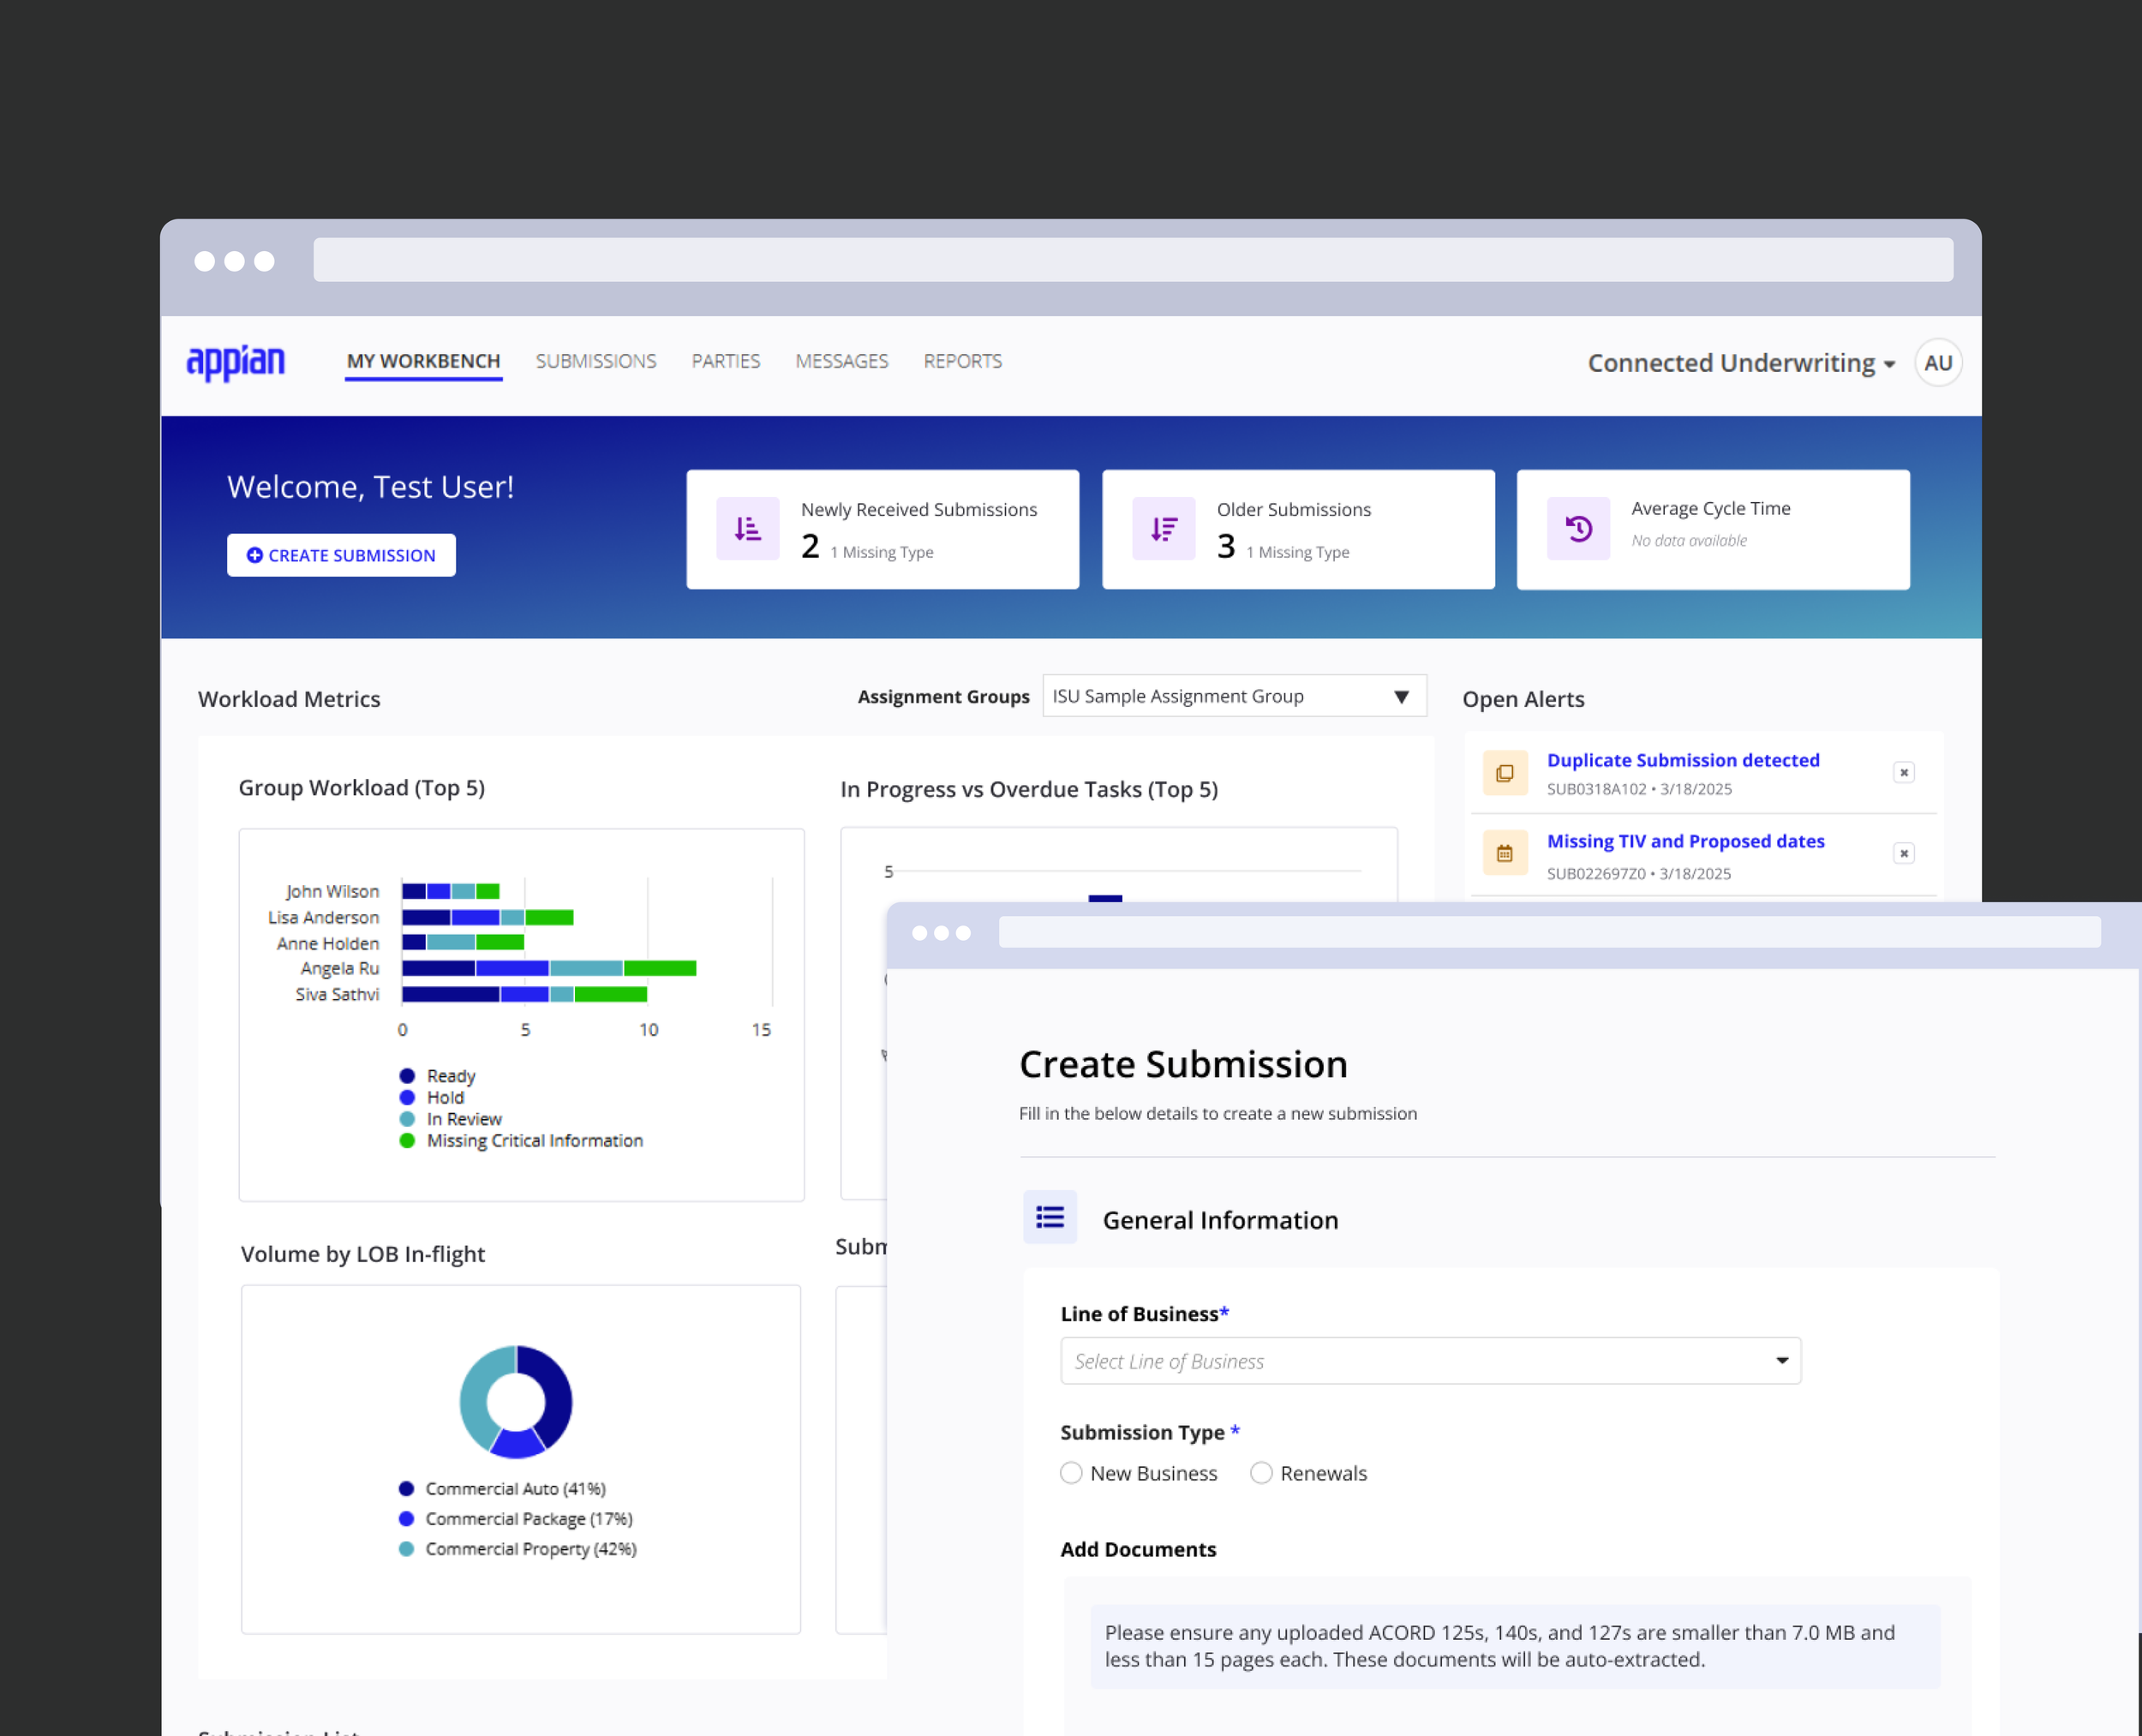Click the General Information list icon
Image resolution: width=2142 pixels, height=1736 pixels.
coord(1049,1217)
